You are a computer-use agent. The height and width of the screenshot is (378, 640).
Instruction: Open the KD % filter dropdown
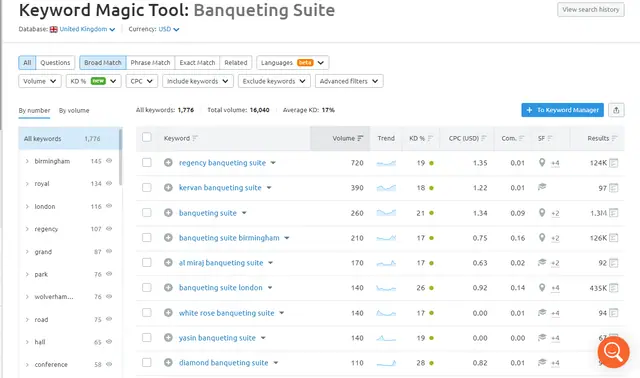tap(93, 81)
